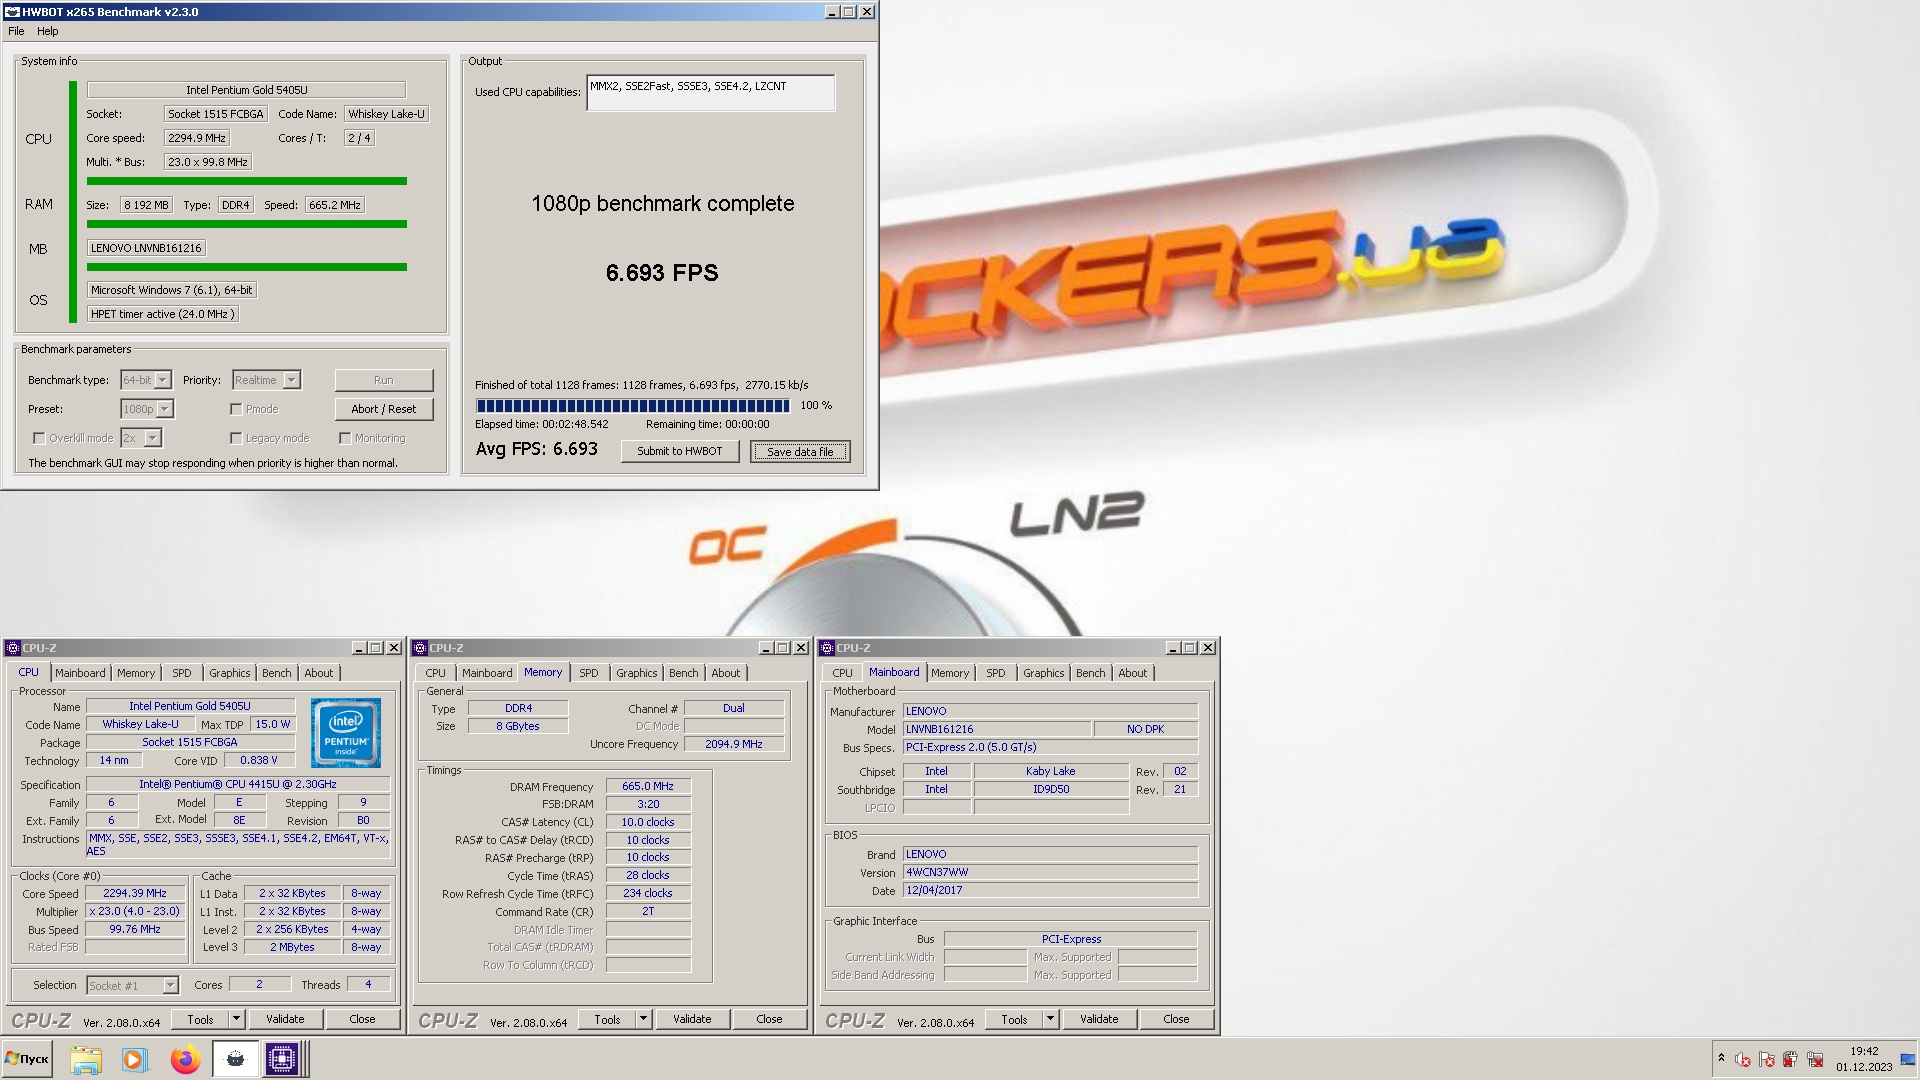Viewport: 1920px width, 1080px height.
Task: Click the Memory window's CPU-Z title bar icon
Action: [420, 648]
